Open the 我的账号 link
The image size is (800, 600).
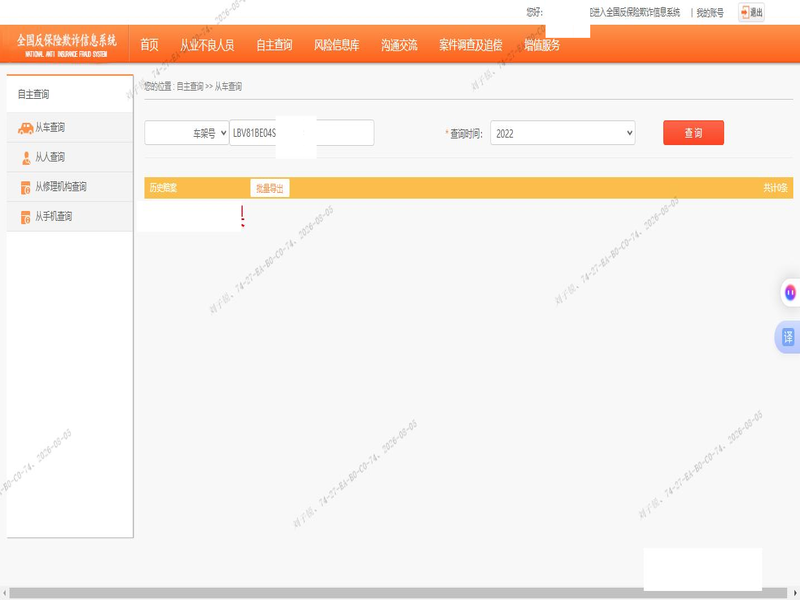(710, 13)
